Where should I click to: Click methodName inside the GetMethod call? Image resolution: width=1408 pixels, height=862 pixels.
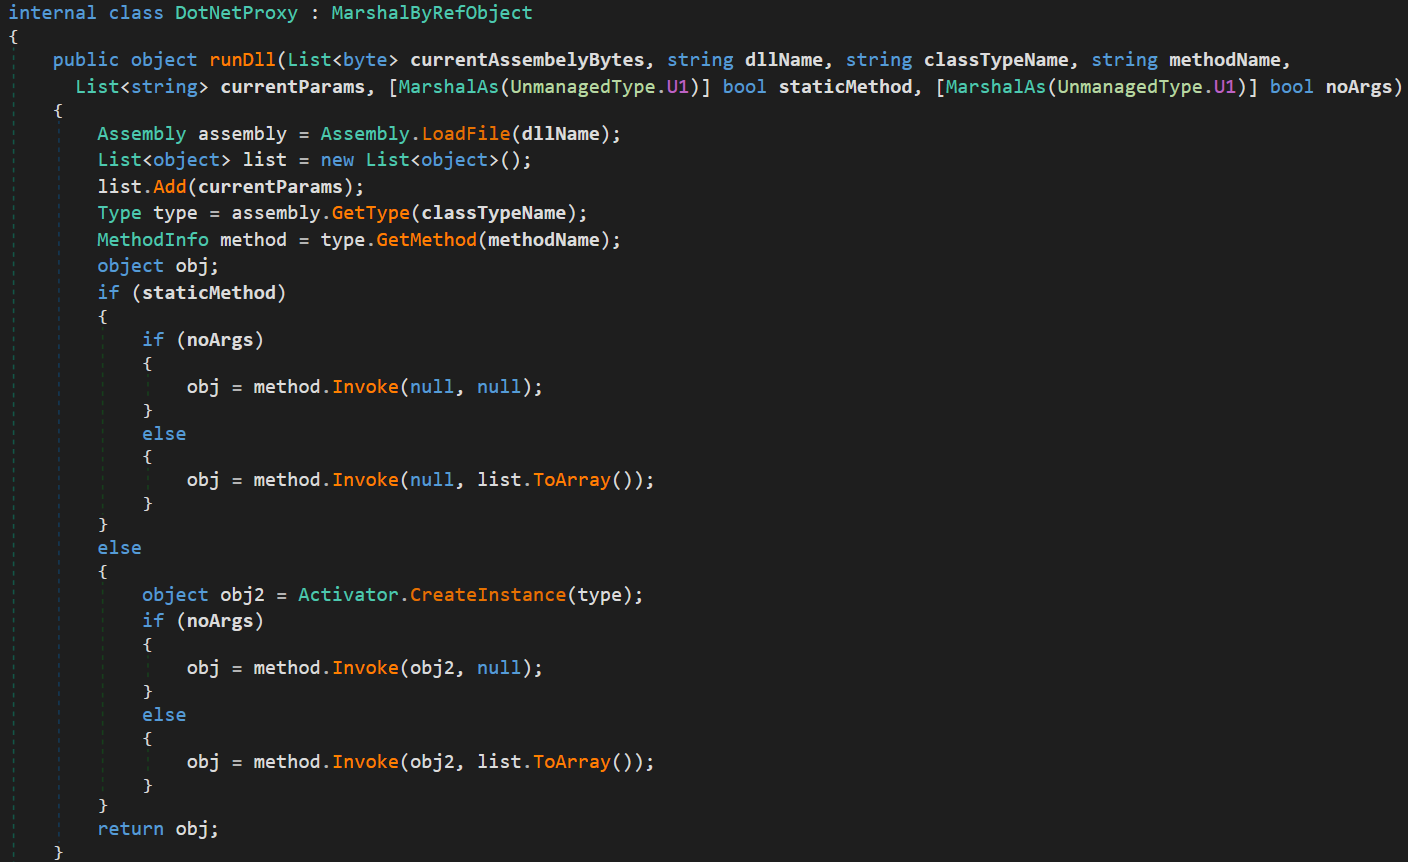(x=544, y=240)
